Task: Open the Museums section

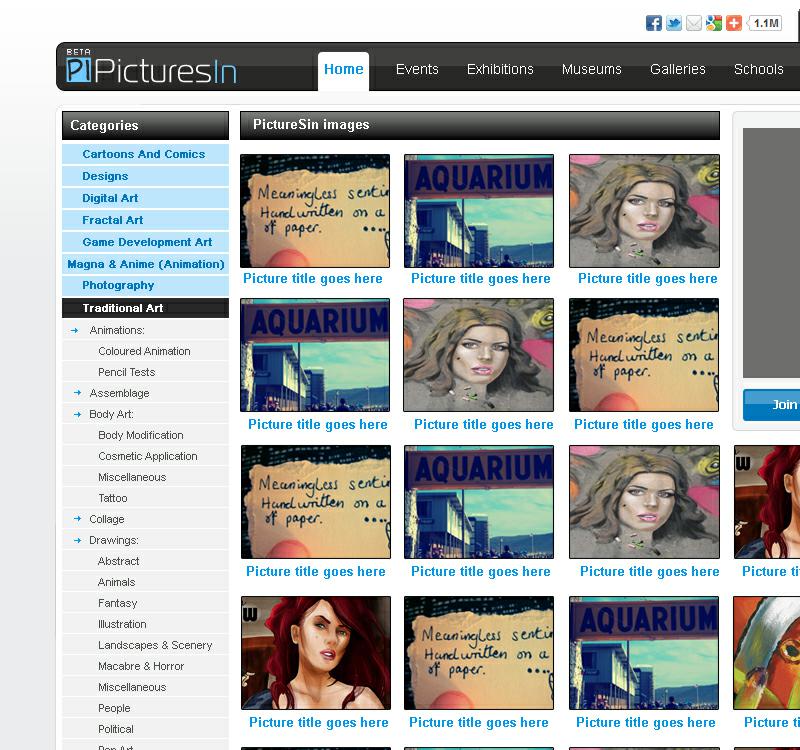Action: pos(591,69)
